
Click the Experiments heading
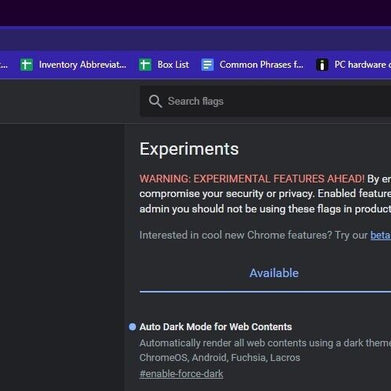click(189, 149)
